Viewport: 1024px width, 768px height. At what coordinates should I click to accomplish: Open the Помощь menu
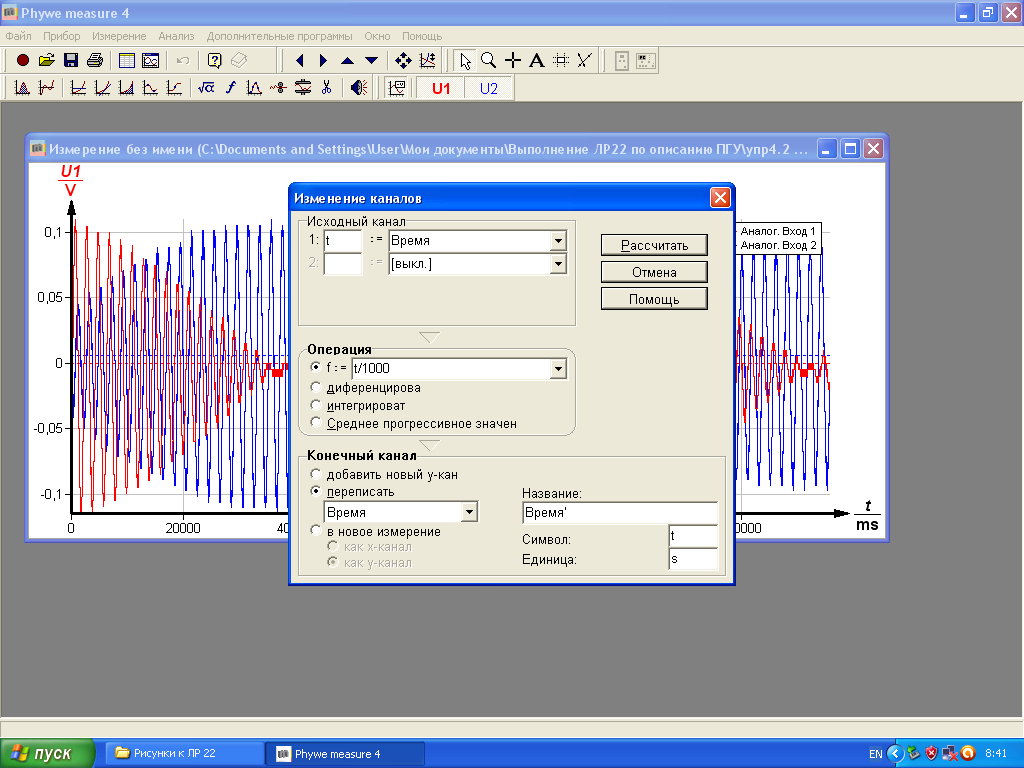422,37
